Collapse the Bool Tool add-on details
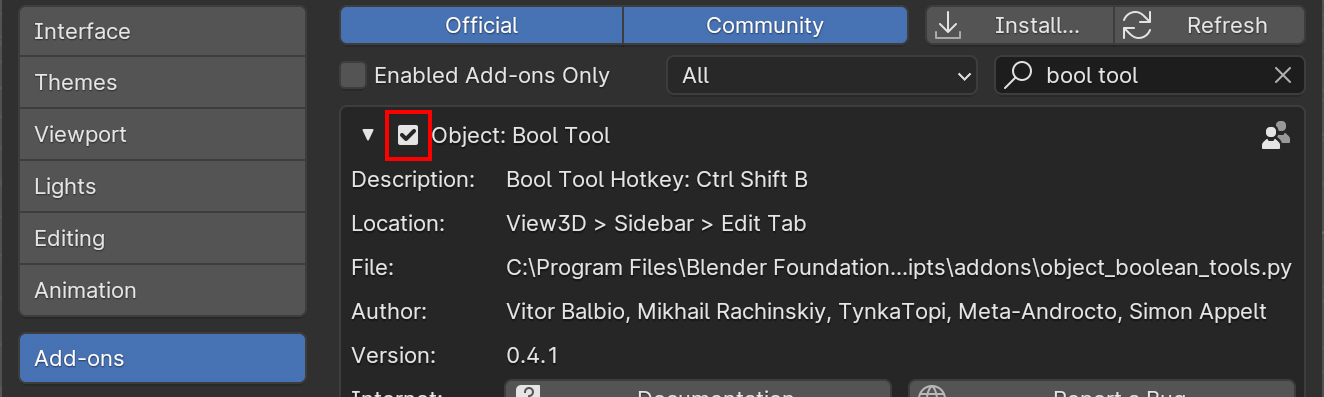This screenshot has height=397, width=1324. pos(368,135)
